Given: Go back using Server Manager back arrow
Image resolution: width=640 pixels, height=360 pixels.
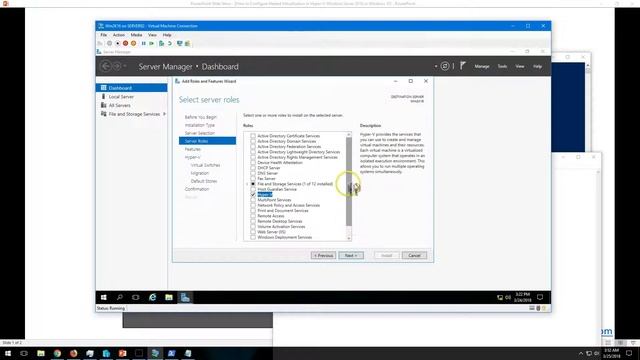Looking at the screenshot, I should (106, 66).
